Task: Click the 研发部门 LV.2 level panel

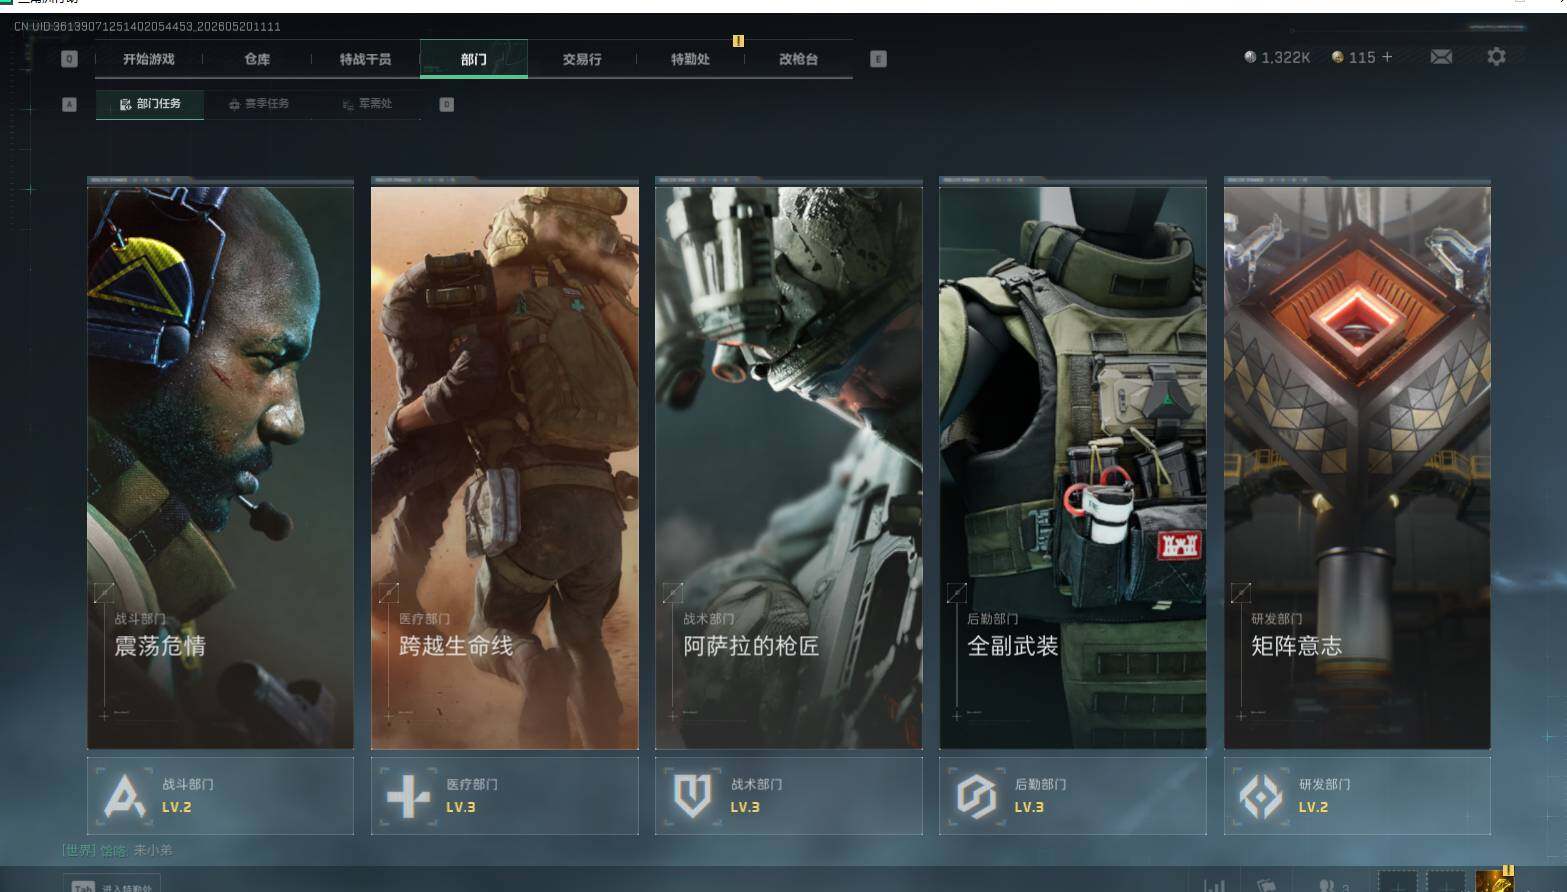Action: (1357, 796)
